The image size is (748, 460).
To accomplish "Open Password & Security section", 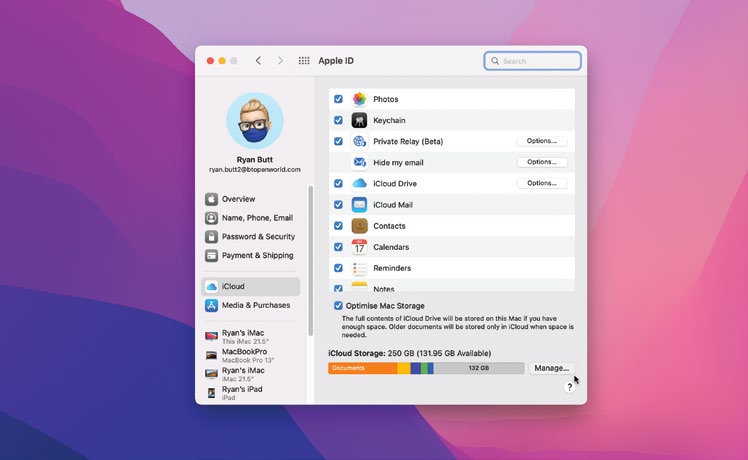I will (250, 237).
